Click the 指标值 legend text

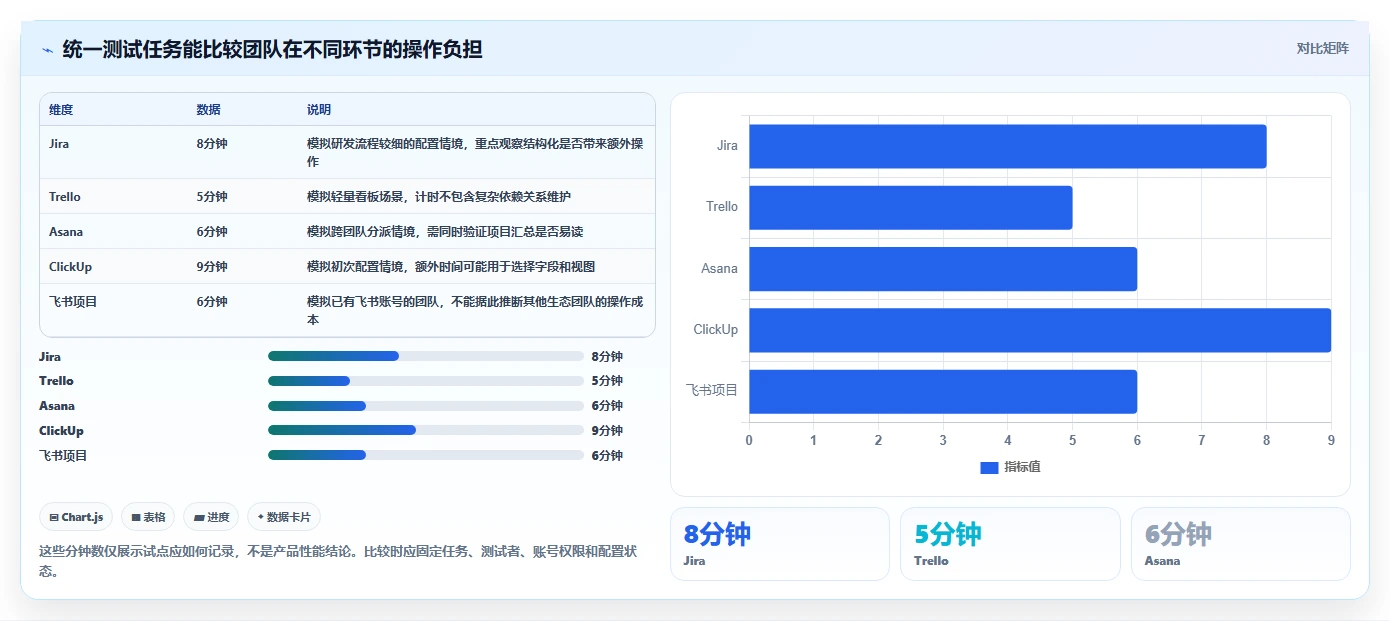pos(1022,467)
